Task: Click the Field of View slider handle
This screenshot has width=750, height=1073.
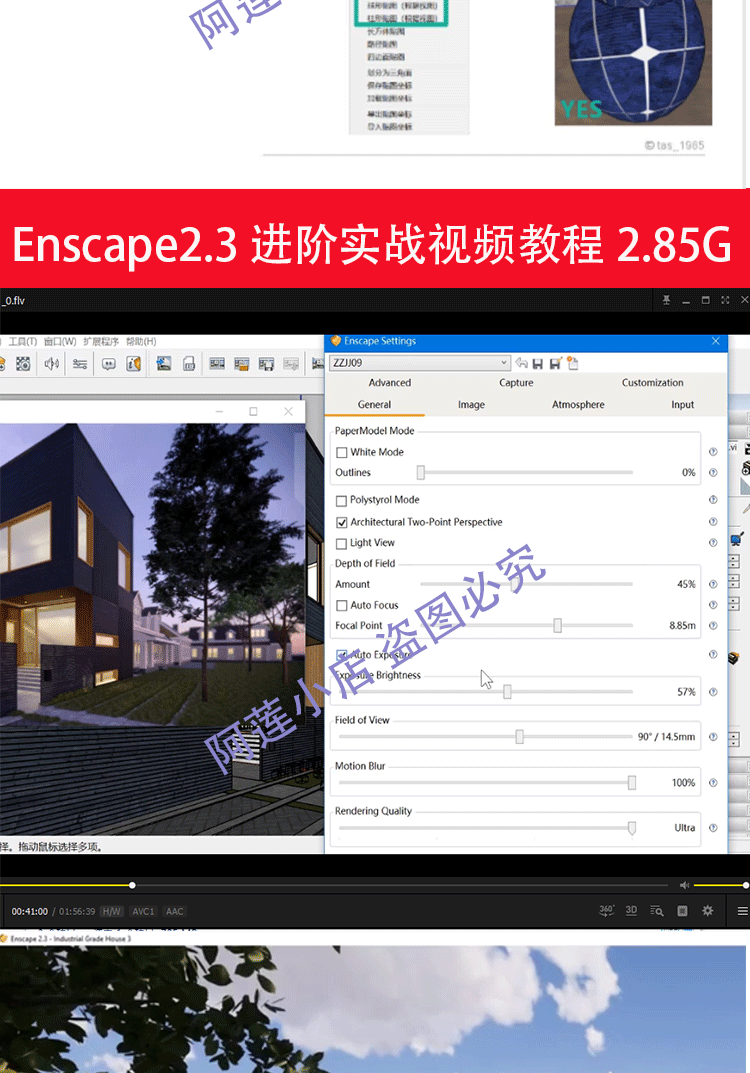Action: 519,736
